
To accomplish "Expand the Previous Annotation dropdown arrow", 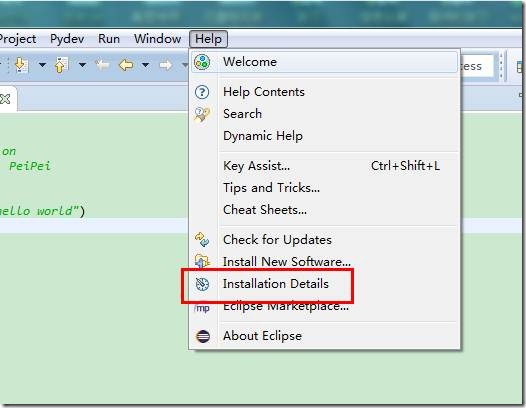I will 83,65.
